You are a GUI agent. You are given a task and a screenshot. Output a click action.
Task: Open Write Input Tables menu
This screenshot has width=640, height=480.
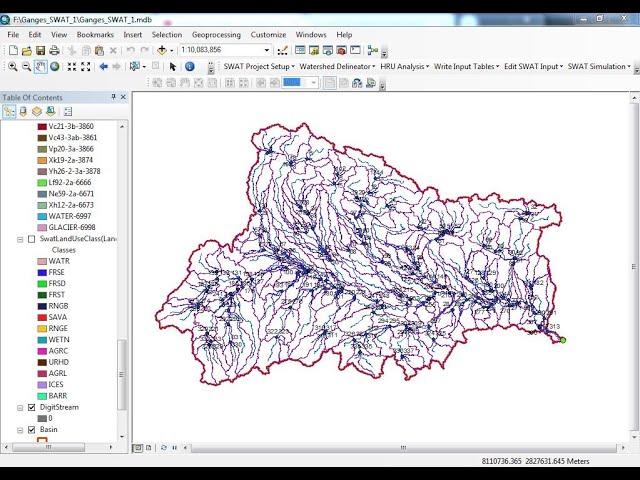[x=467, y=67]
